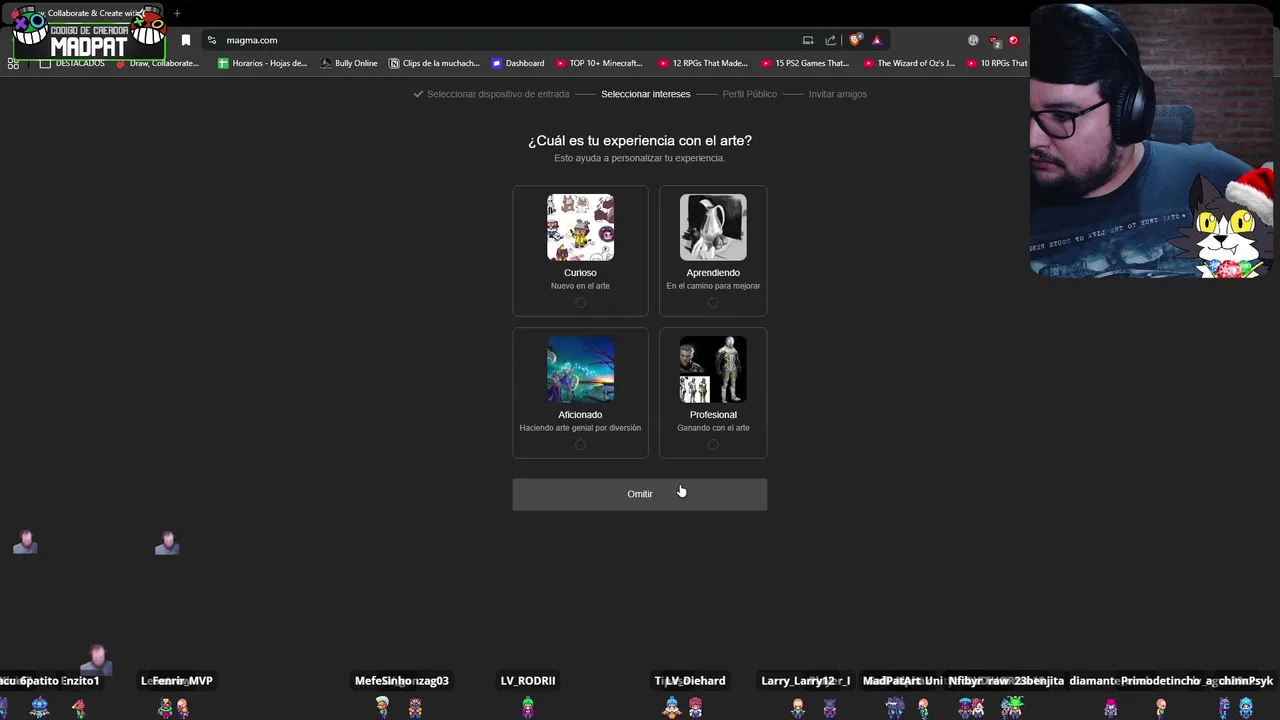Open the DESTACADOS bookmarks folder
The height and width of the screenshot is (720, 1280).
point(72,63)
